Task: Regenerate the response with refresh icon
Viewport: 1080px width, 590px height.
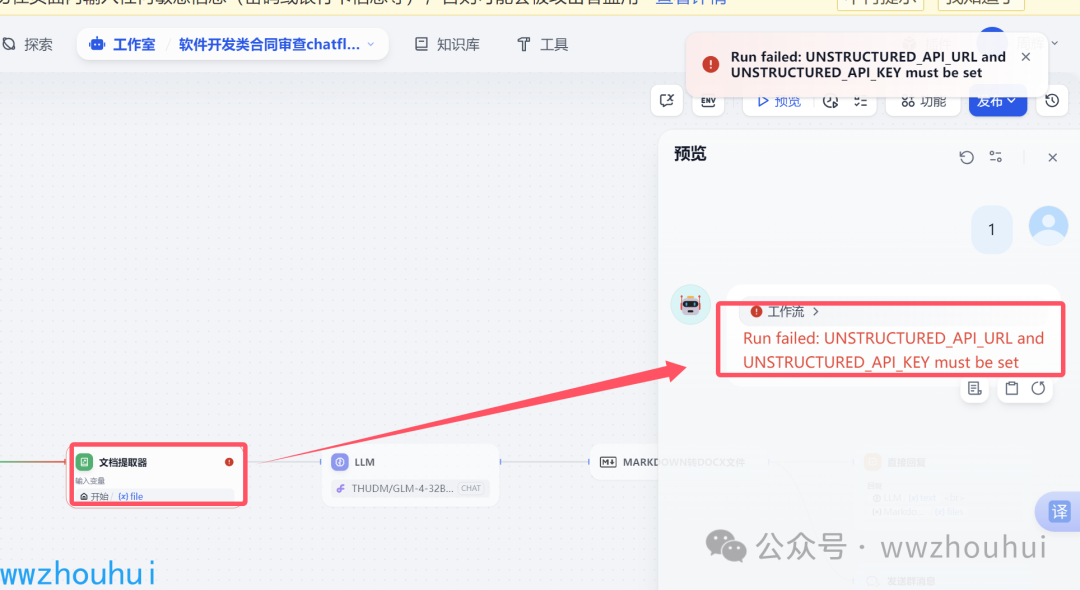Action: click(x=1038, y=388)
